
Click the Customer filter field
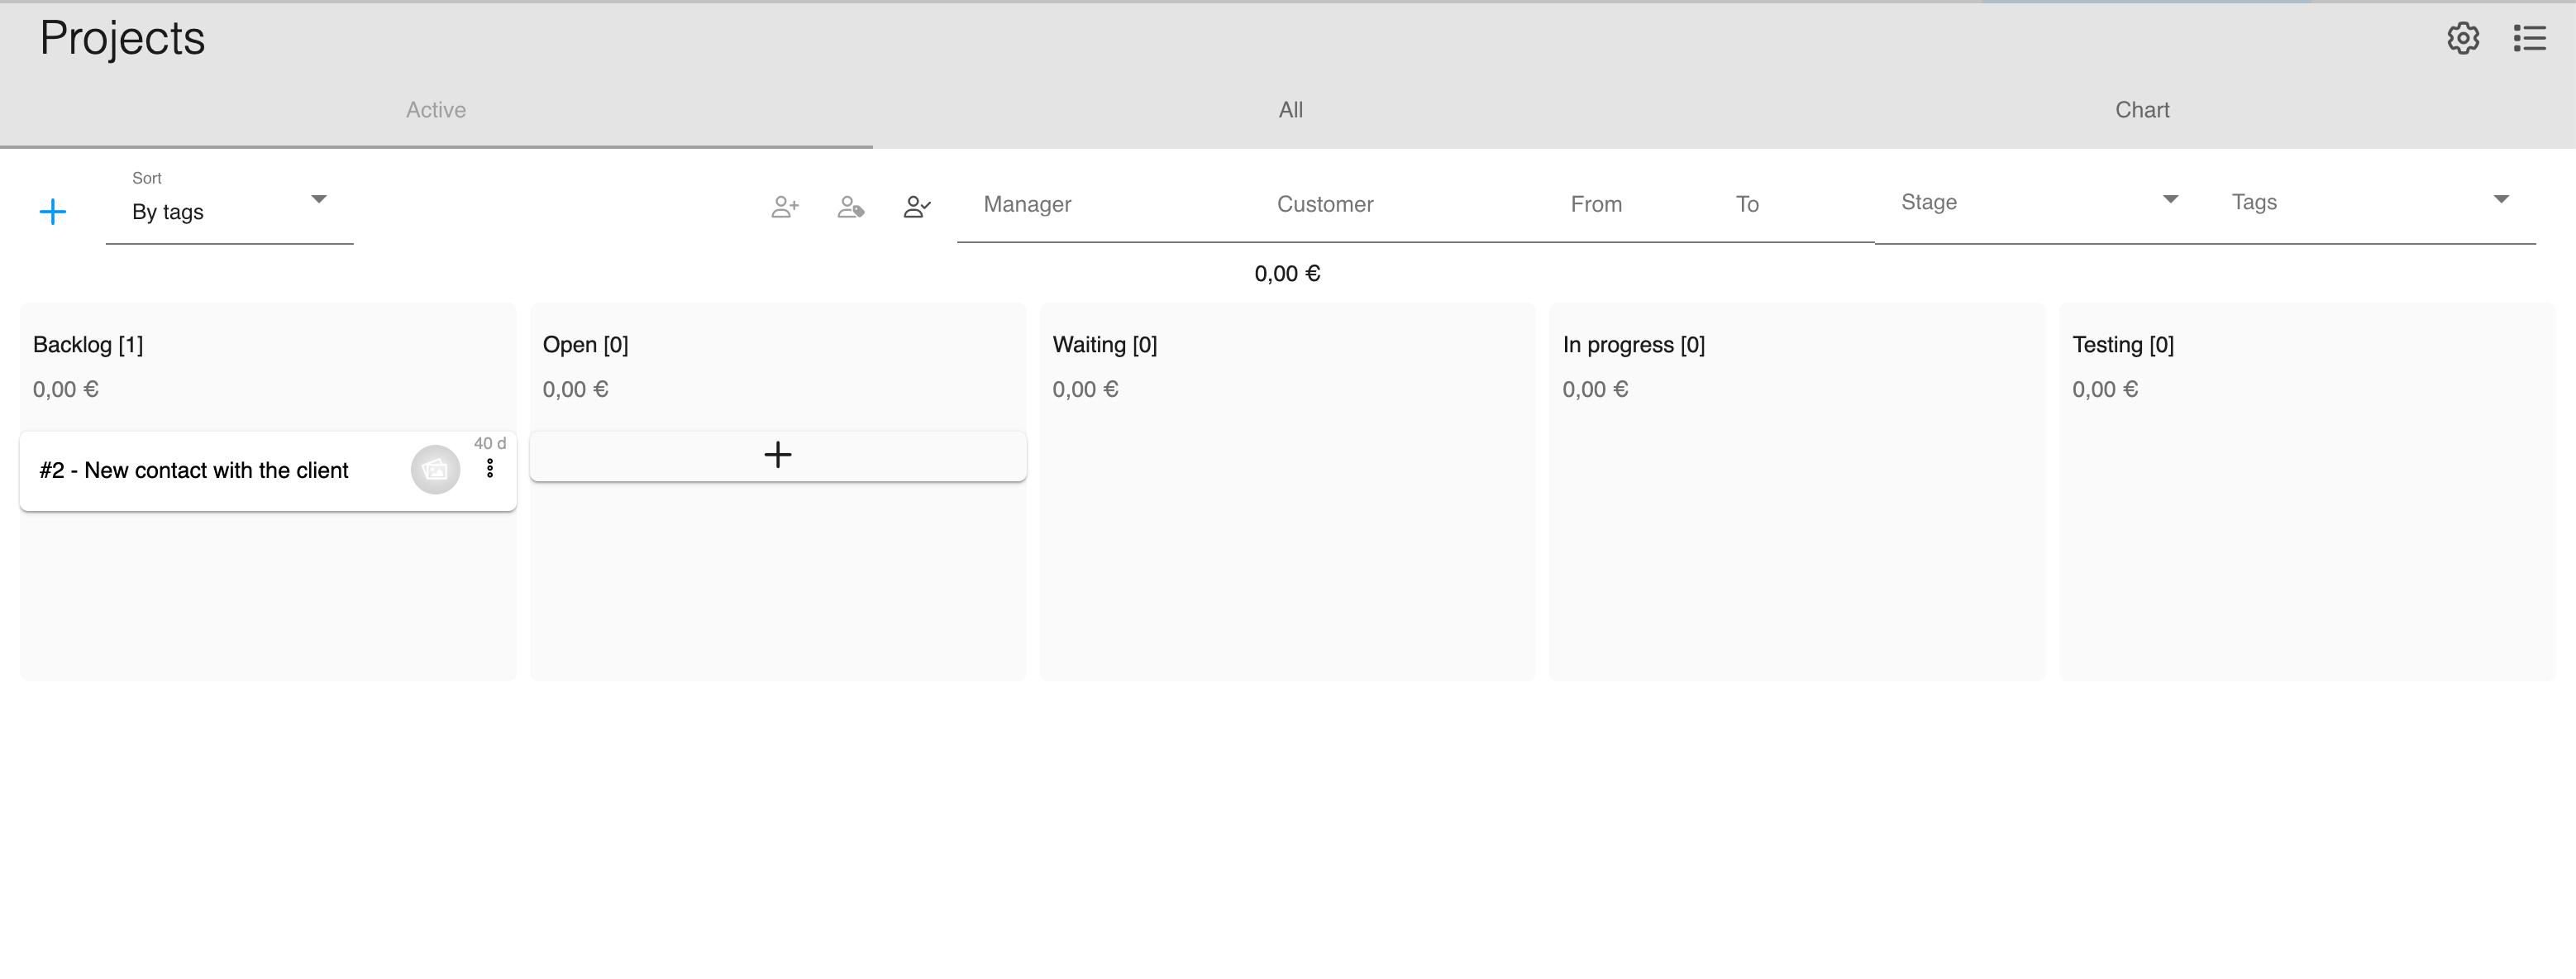pos(1400,205)
